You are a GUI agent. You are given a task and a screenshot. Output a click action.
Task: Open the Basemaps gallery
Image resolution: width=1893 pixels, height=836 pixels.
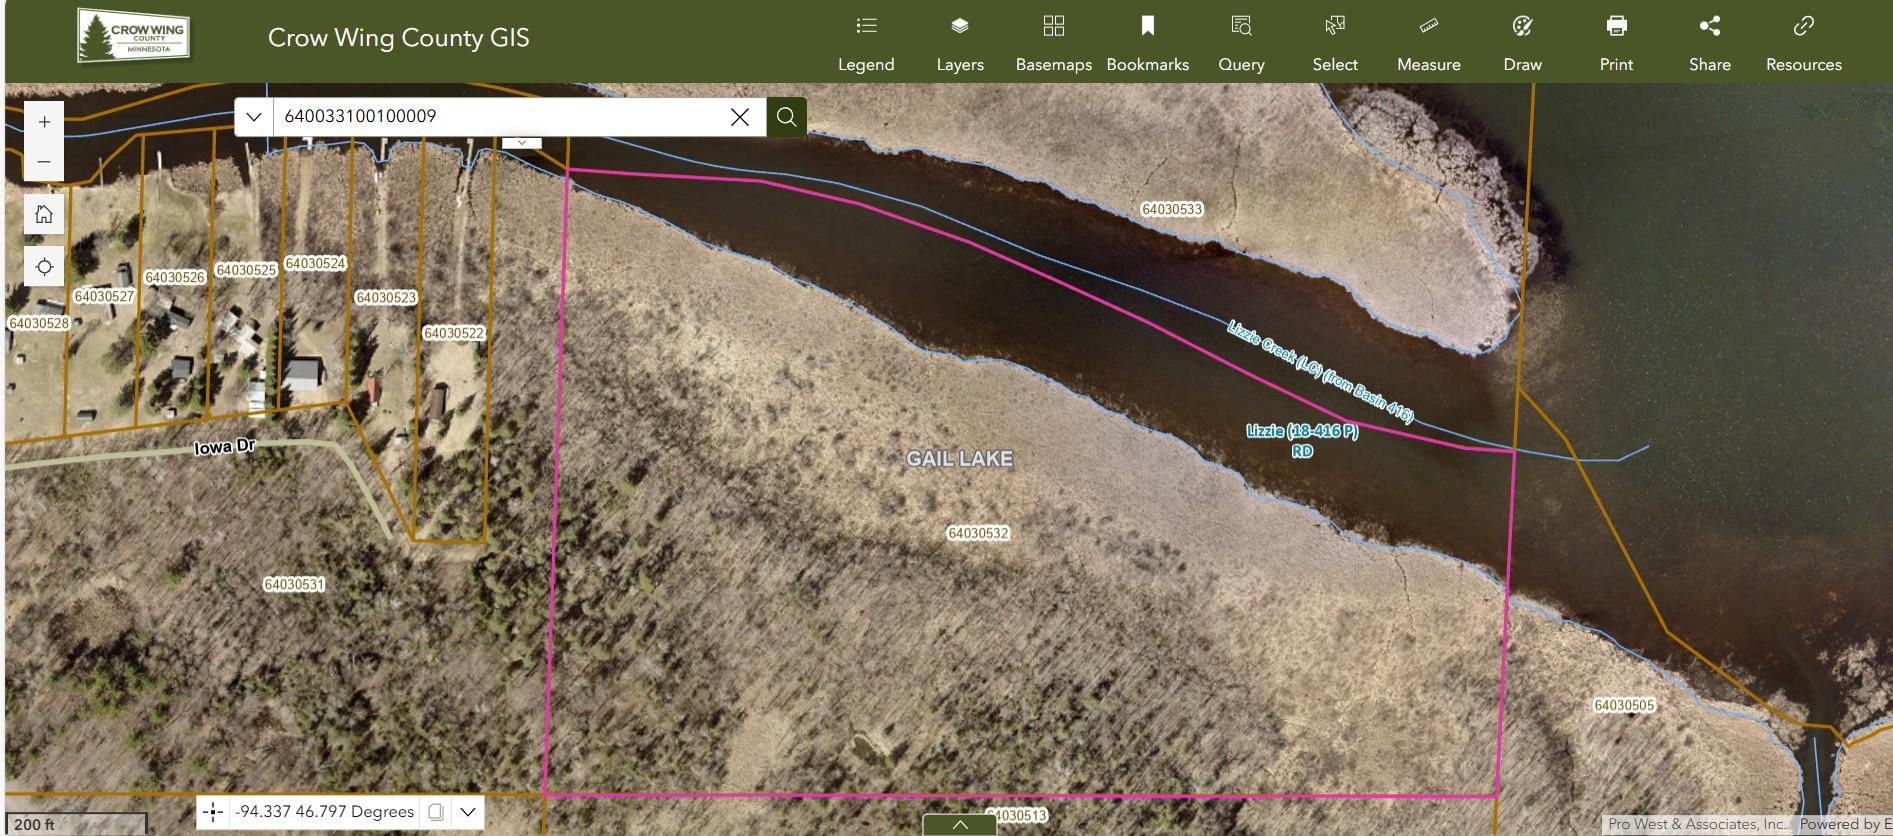click(1054, 43)
